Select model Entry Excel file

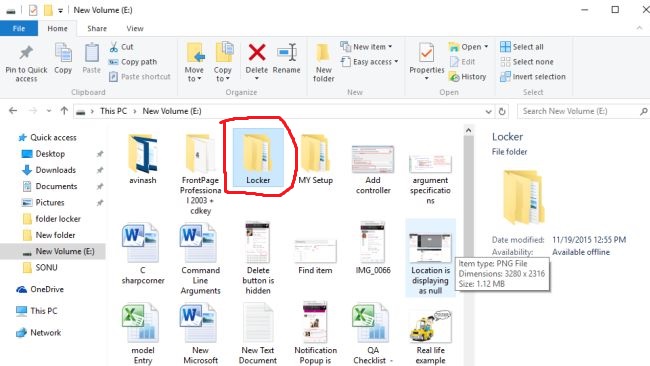[143, 334]
